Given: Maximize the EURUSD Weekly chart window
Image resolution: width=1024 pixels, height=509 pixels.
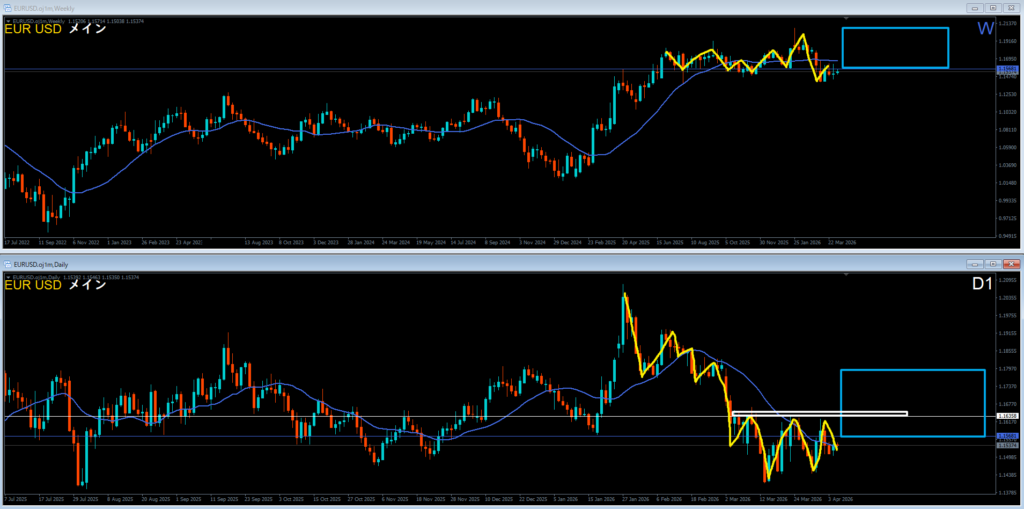Looking at the screenshot, I should (993, 8).
